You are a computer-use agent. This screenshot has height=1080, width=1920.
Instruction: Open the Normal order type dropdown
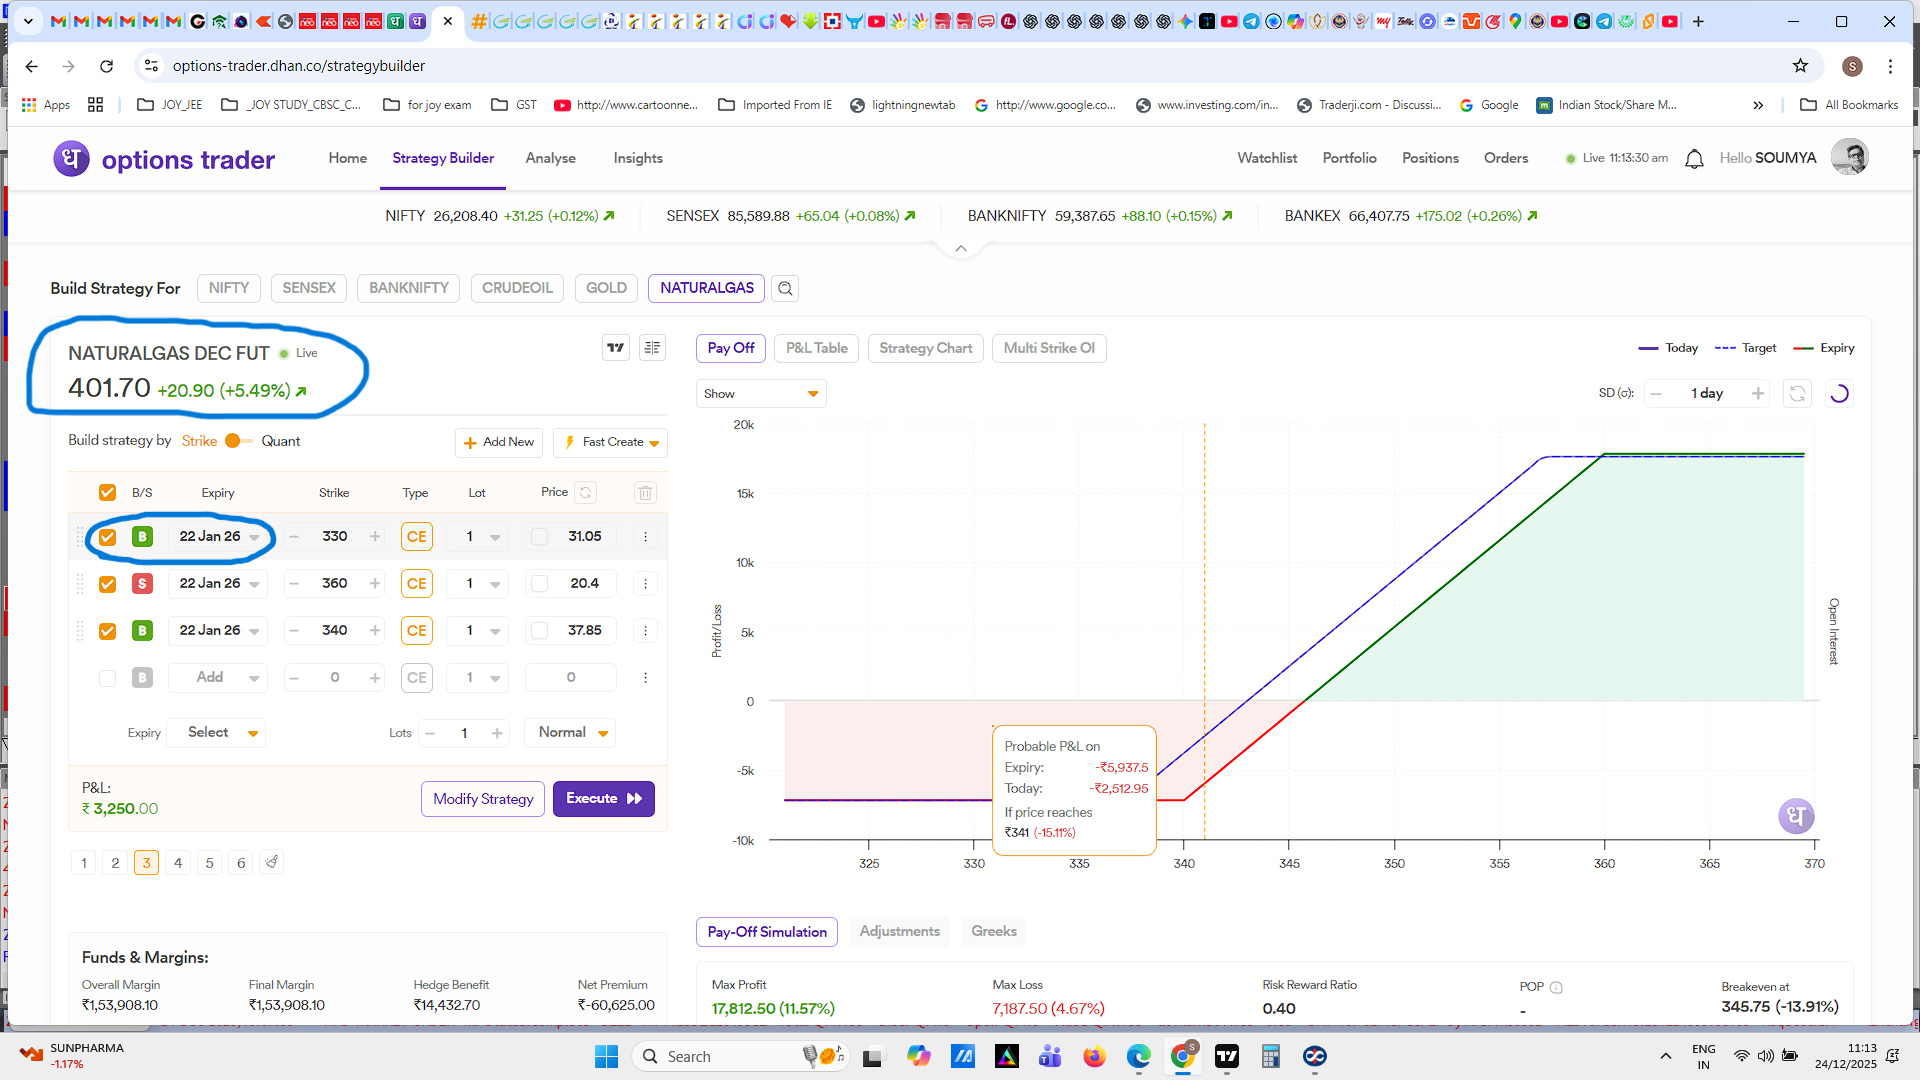click(x=572, y=733)
